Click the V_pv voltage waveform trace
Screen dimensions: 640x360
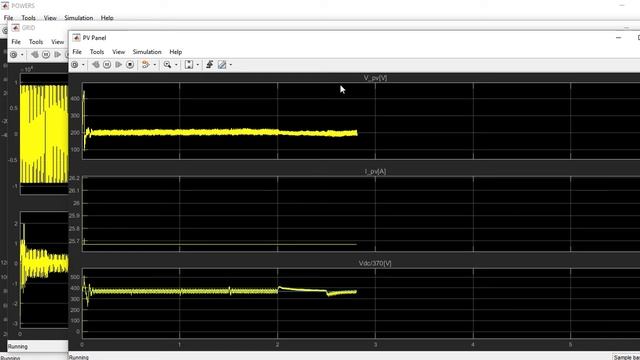pyautogui.click(x=220, y=132)
